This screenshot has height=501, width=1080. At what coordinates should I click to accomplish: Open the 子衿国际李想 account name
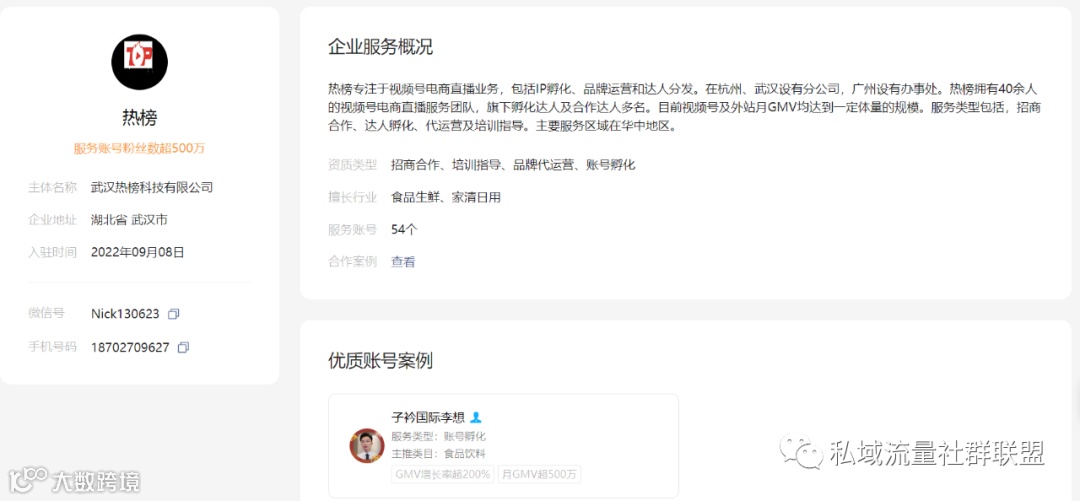428,418
